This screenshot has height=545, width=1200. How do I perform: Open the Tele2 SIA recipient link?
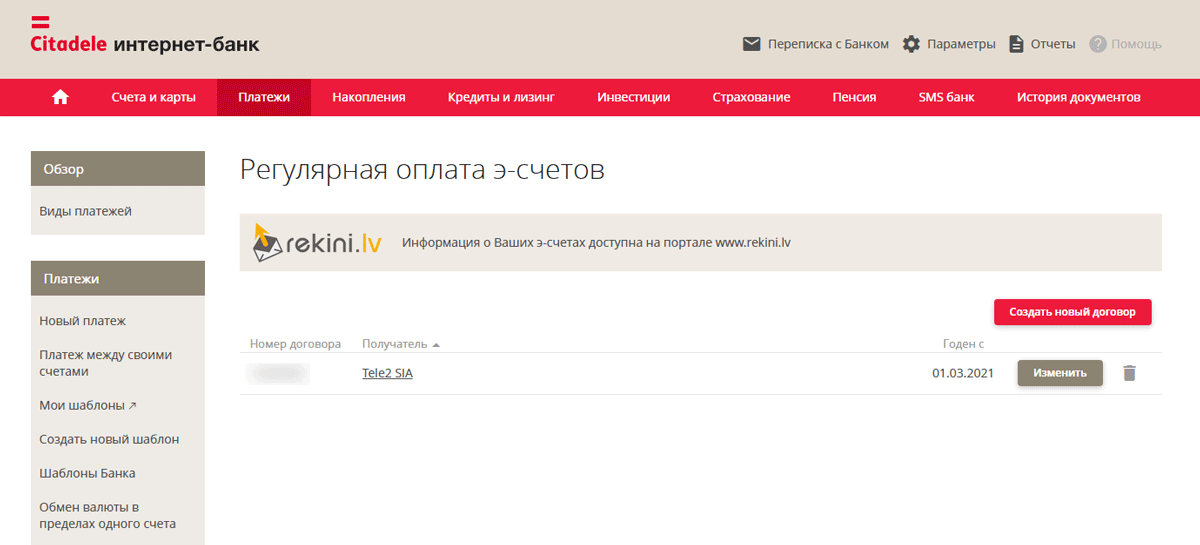(x=387, y=373)
